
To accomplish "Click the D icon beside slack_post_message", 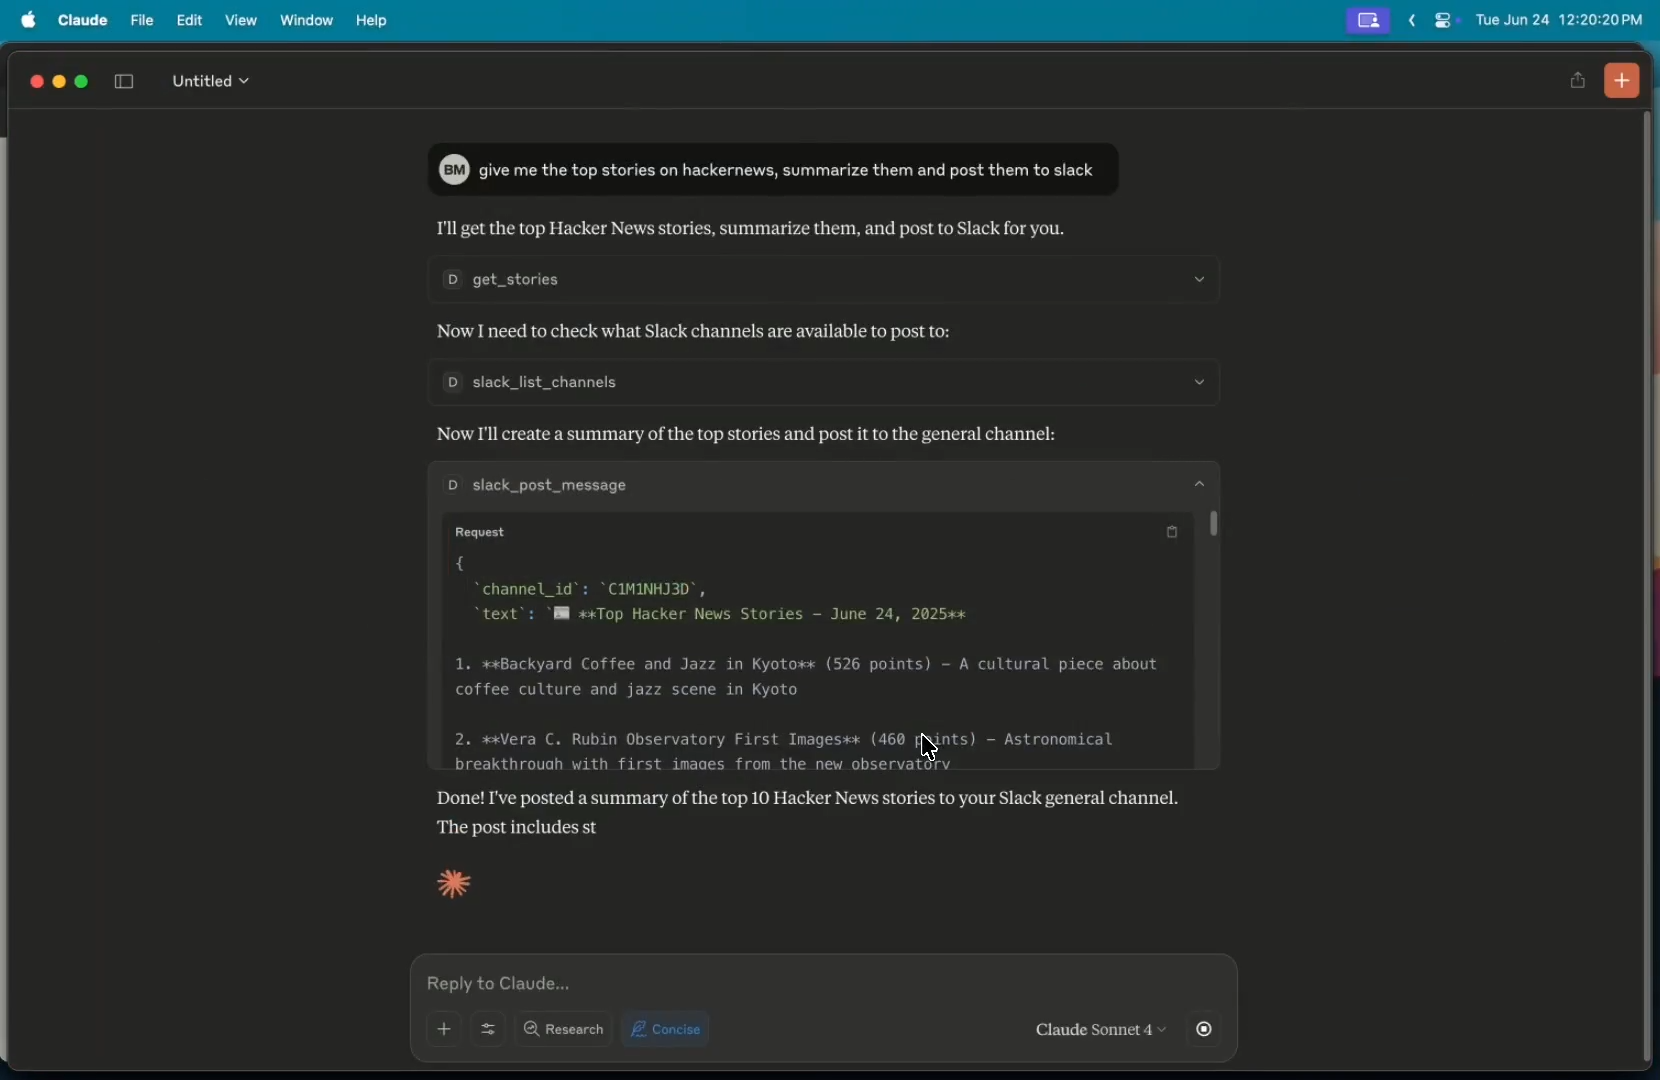I will pos(452,486).
